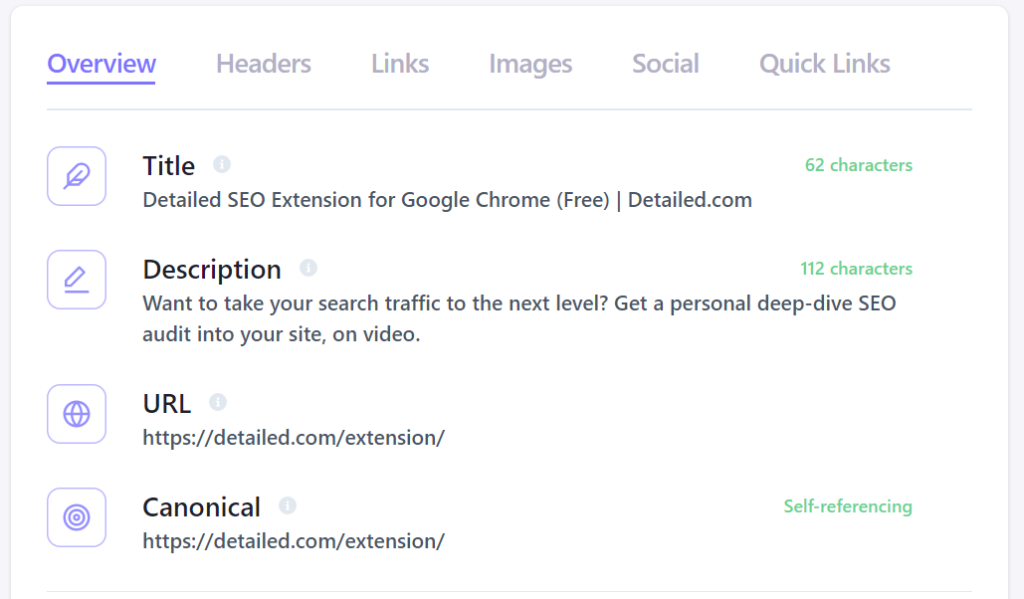Switch to the Headers tab
The width and height of the screenshot is (1024, 599).
(x=264, y=64)
